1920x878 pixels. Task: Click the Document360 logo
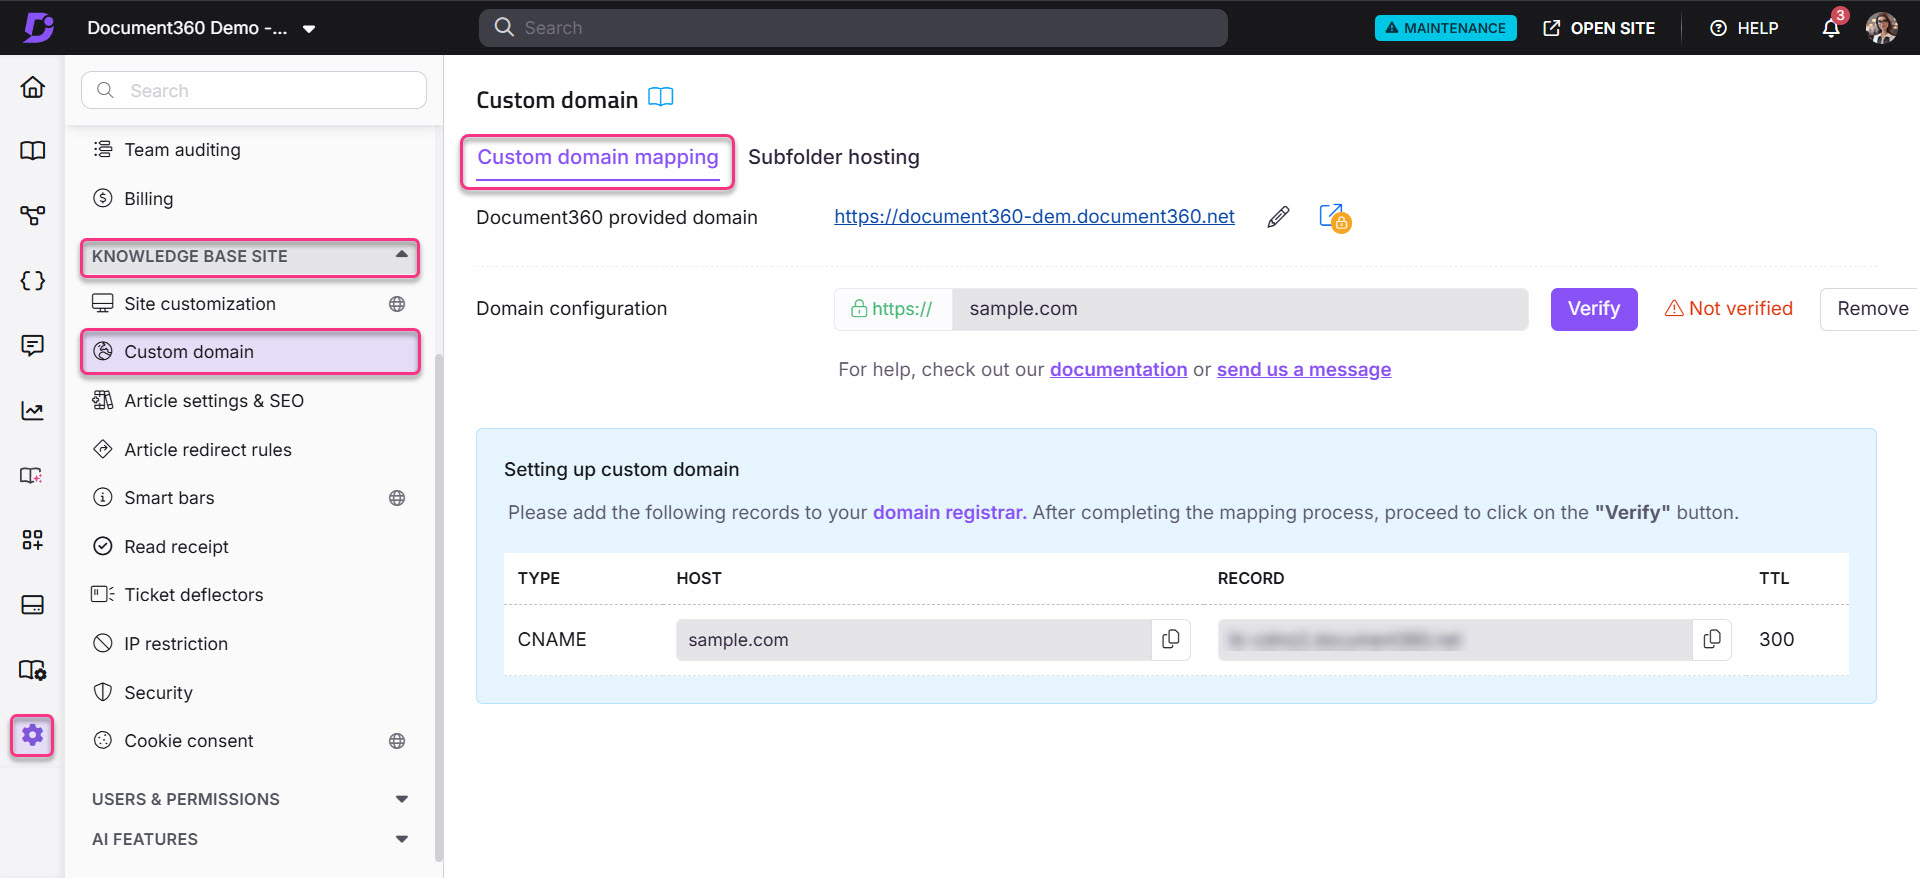pos(39,27)
